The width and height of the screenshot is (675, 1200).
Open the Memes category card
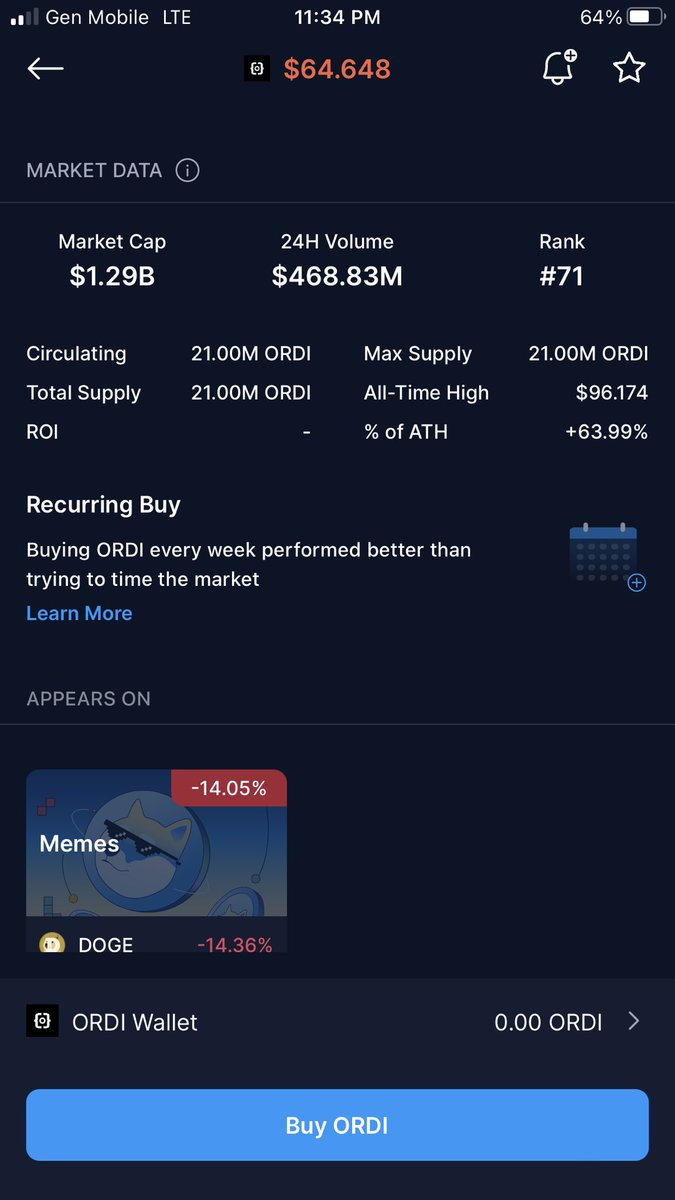pyautogui.click(x=156, y=860)
